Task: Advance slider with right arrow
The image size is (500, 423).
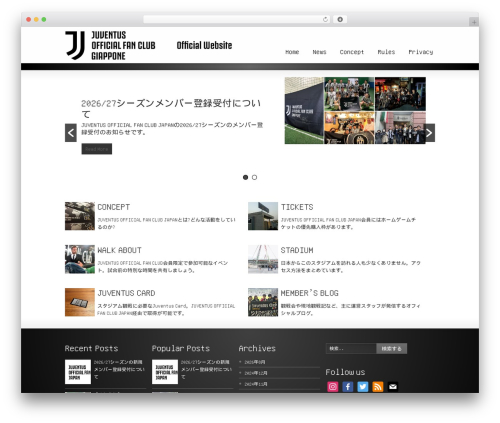Action: pyautogui.click(x=429, y=133)
